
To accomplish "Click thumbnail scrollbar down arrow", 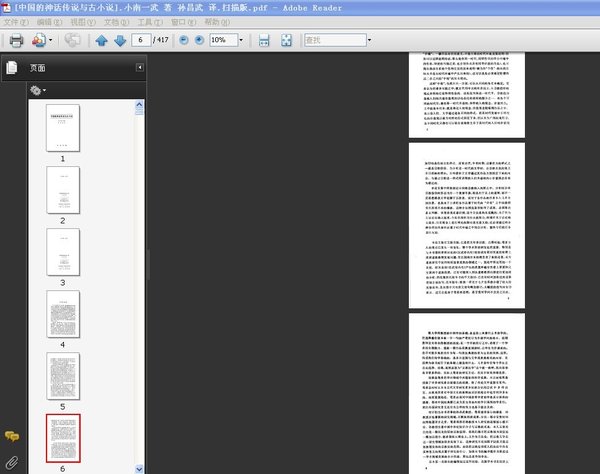I will point(139,469).
